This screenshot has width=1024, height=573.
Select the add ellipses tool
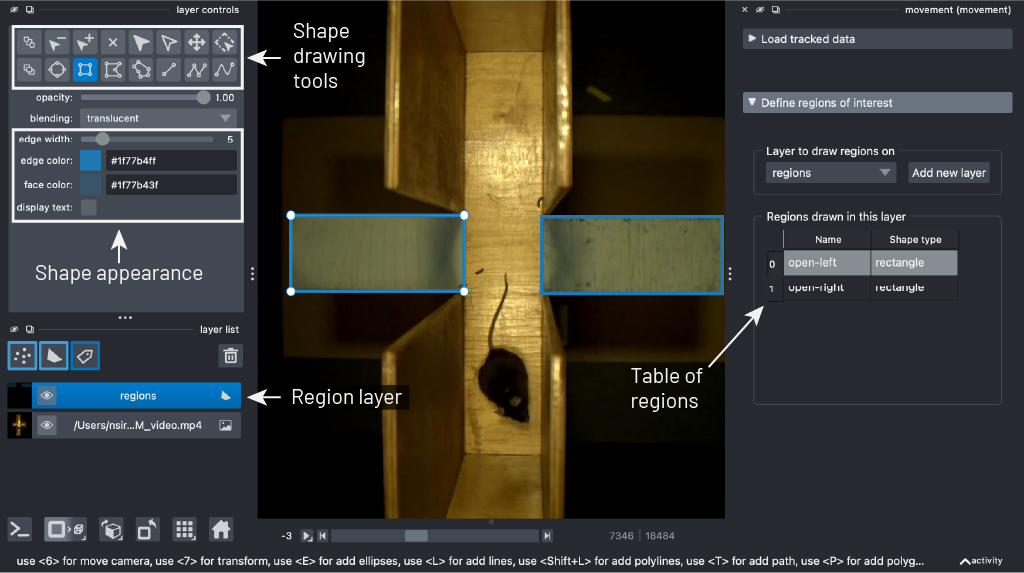[57, 70]
